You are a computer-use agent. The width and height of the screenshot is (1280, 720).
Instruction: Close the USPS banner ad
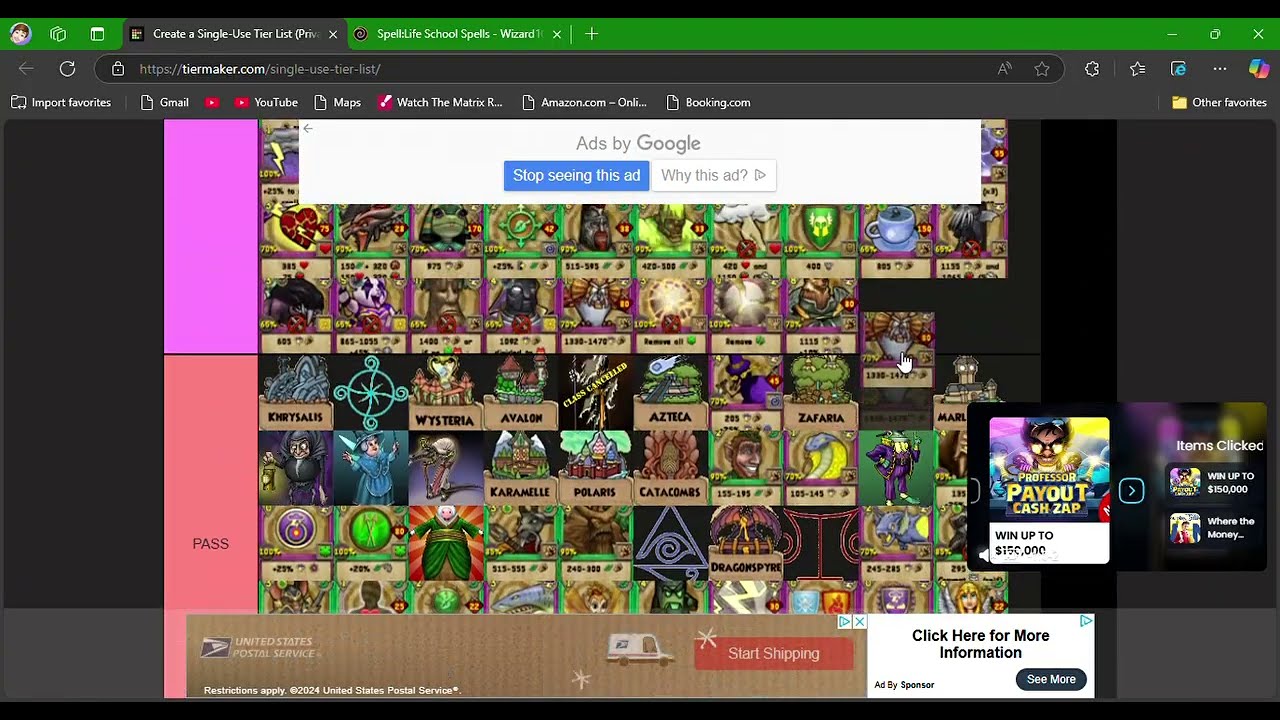click(x=859, y=622)
